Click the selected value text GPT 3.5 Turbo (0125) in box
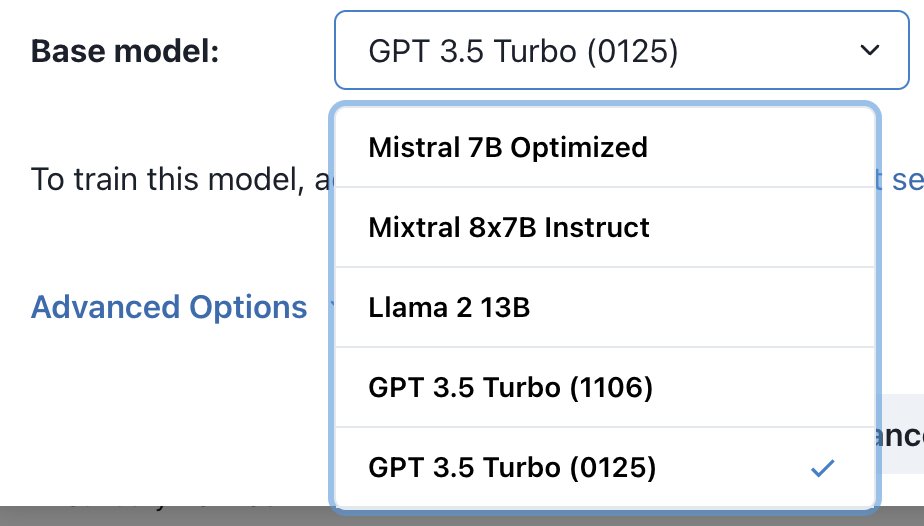The image size is (924, 526). coord(523,51)
